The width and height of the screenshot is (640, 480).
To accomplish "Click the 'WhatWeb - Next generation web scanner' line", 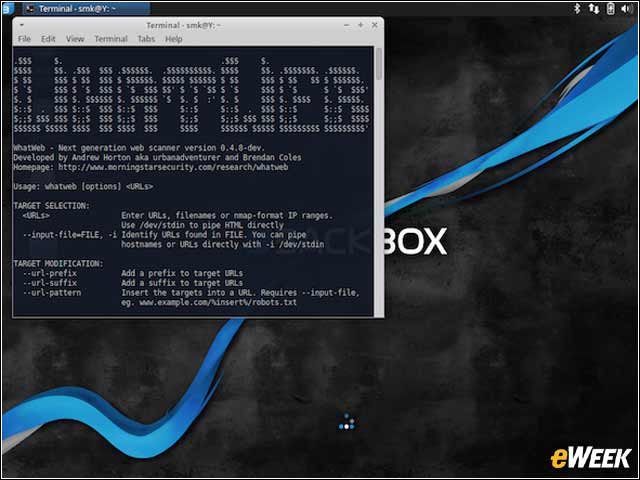I will click(x=139, y=148).
